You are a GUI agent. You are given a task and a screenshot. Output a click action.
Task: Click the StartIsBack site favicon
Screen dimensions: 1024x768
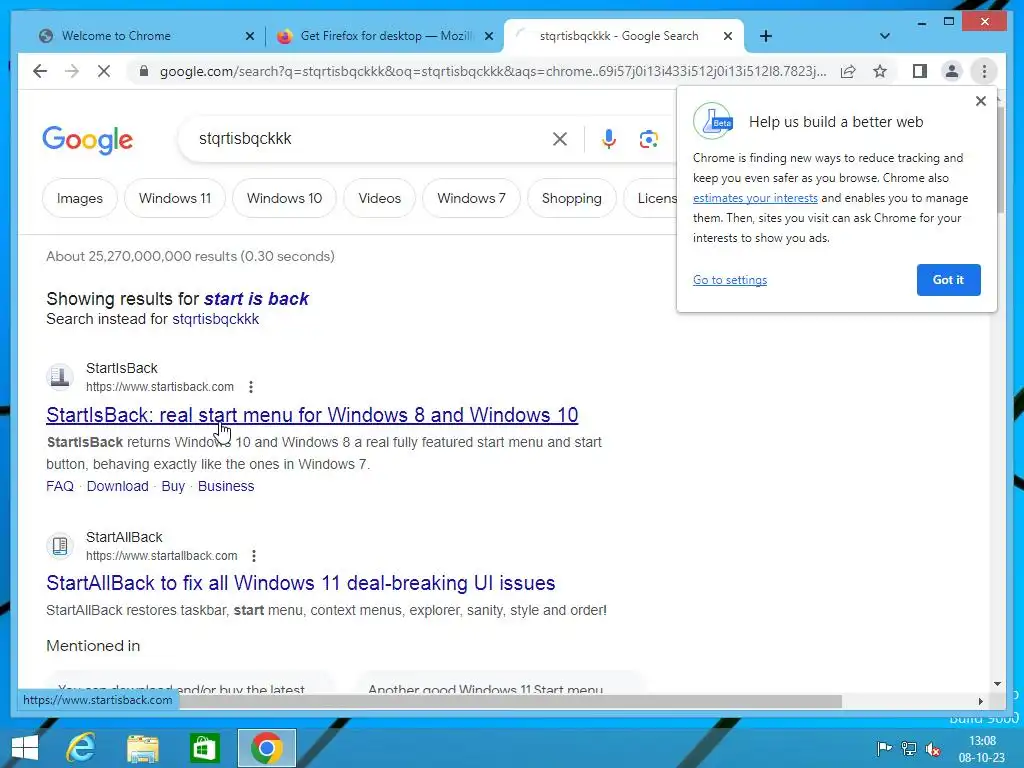pyautogui.click(x=60, y=377)
